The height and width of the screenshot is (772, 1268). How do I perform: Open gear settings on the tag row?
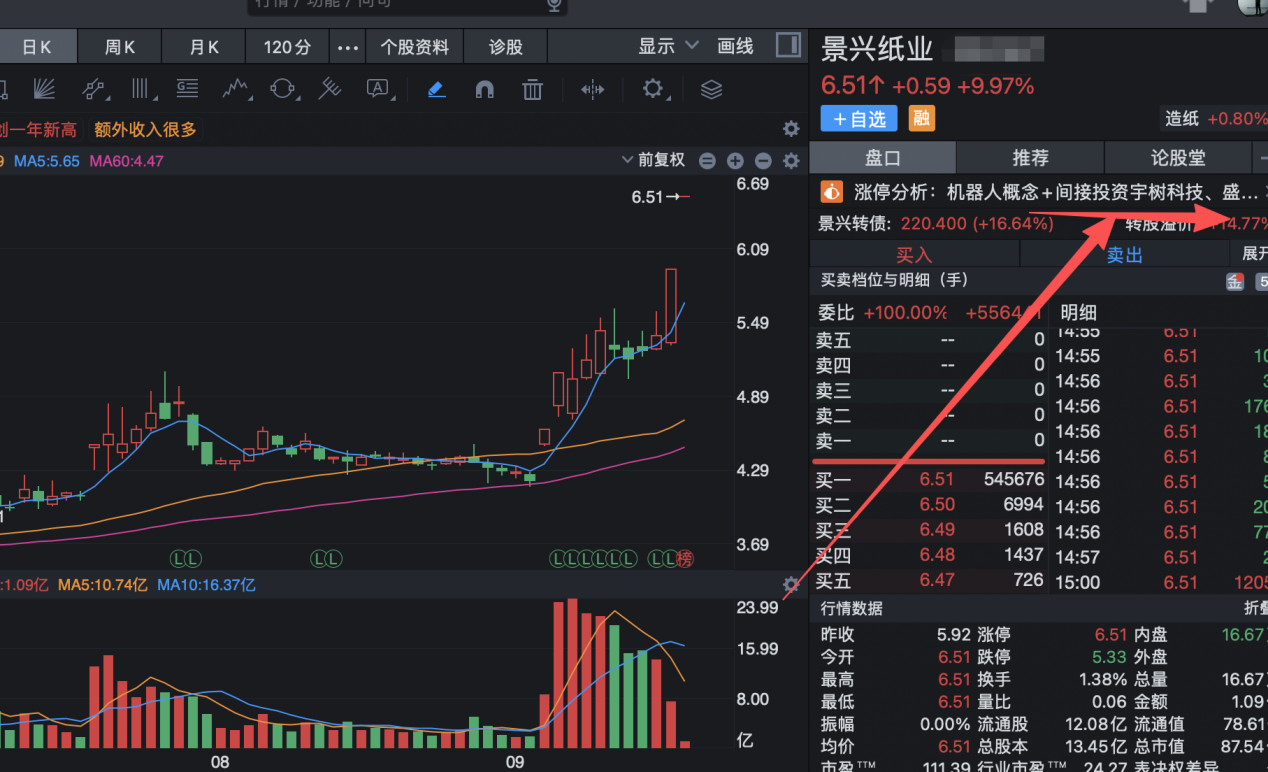[791, 129]
